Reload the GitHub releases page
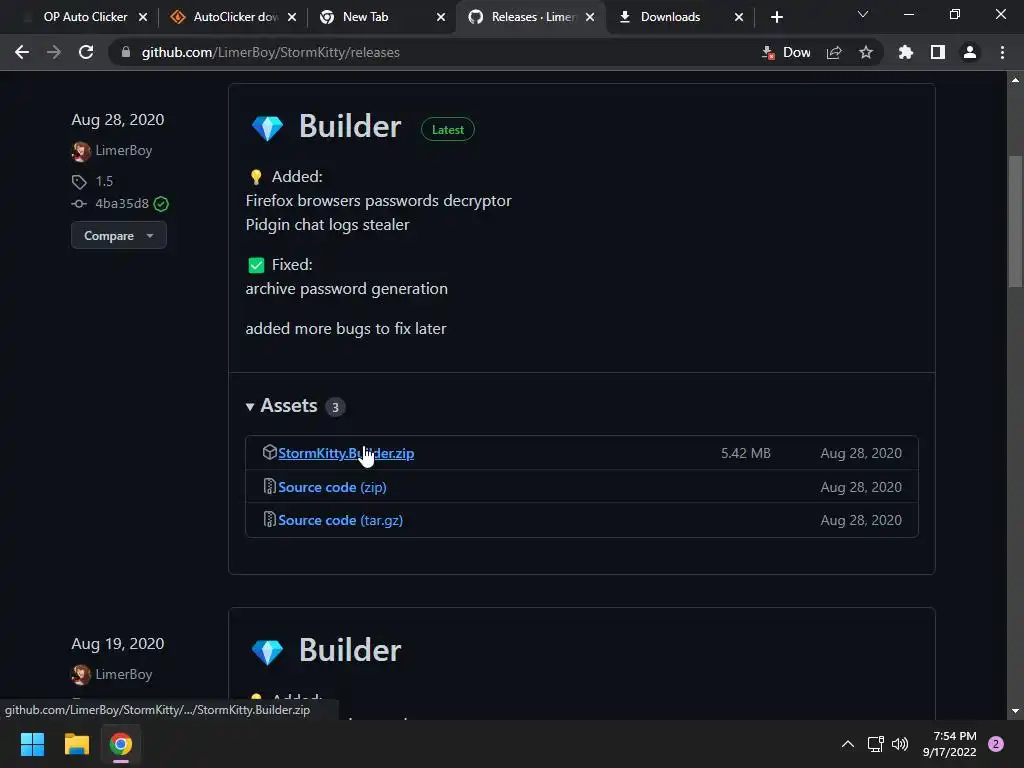Screen dimensions: 1024x768 [x=86, y=52]
